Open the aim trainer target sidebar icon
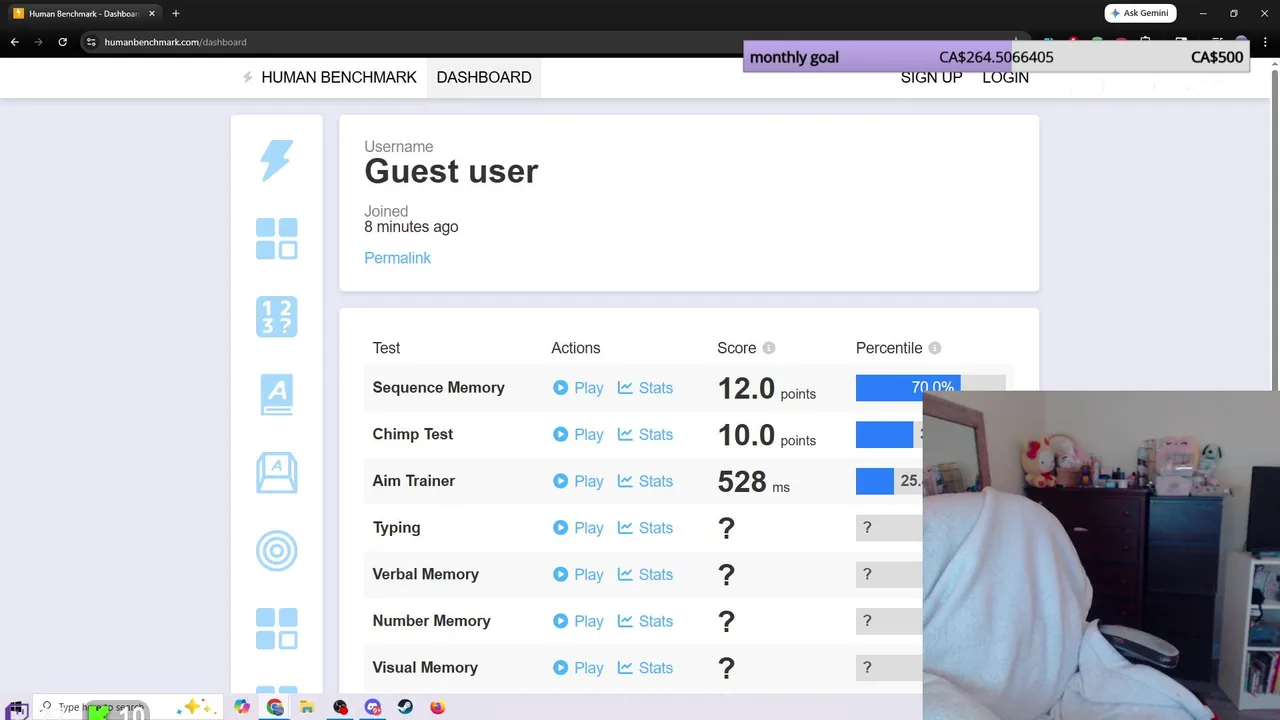Image resolution: width=1280 pixels, height=720 pixels. pyautogui.click(x=277, y=550)
